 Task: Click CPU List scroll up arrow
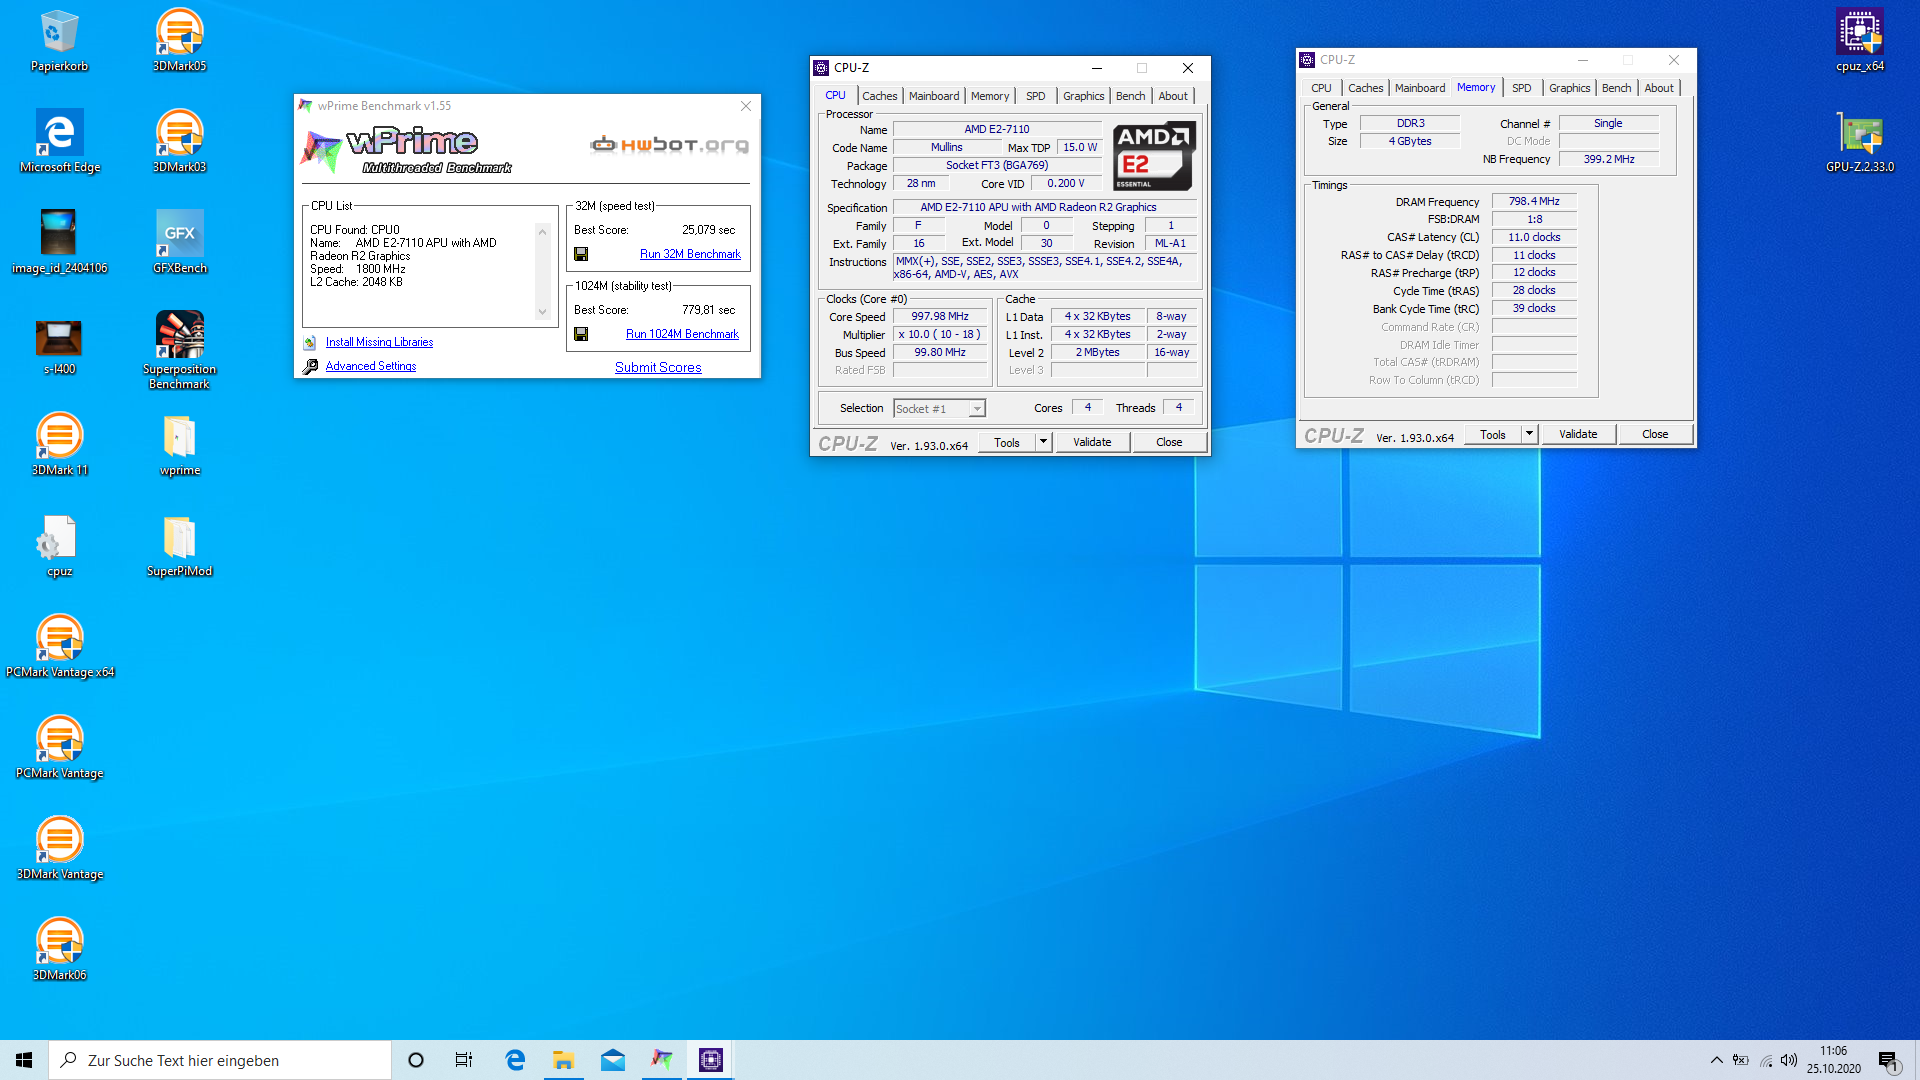coord(543,232)
